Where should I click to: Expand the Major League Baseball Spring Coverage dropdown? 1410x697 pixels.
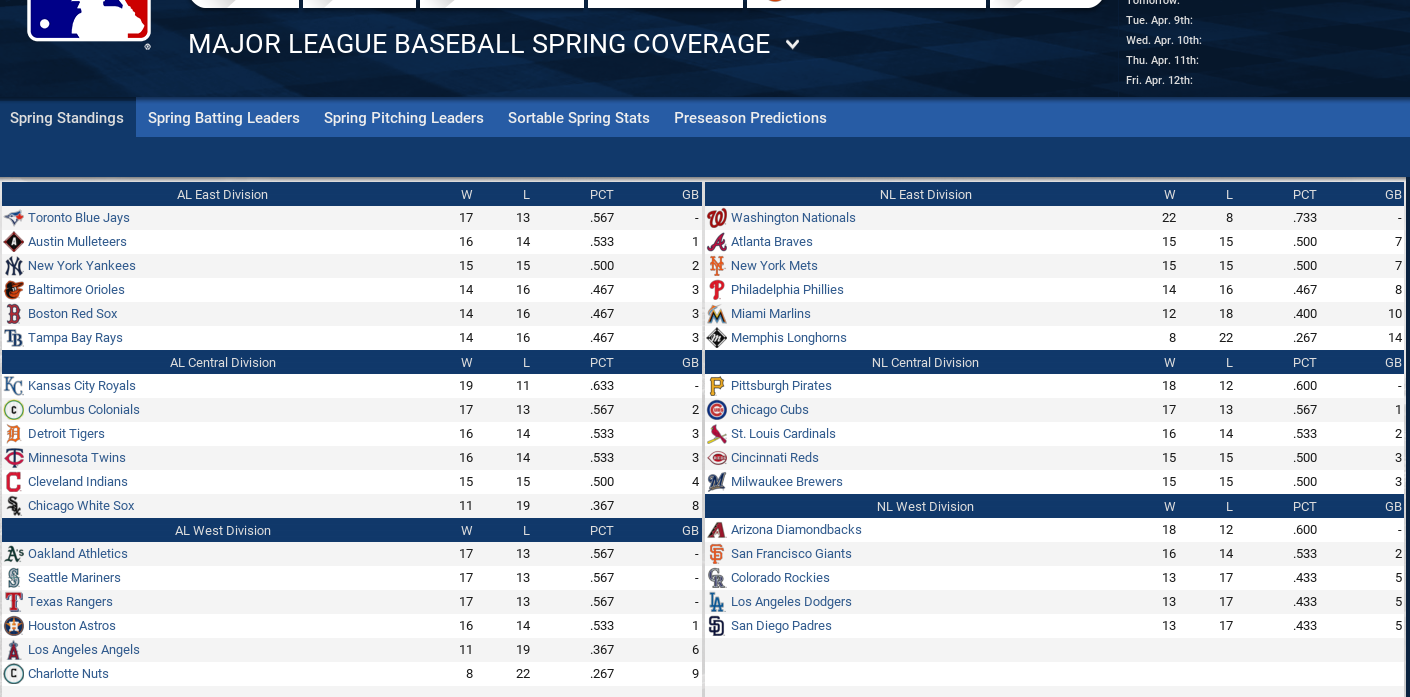coord(792,44)
